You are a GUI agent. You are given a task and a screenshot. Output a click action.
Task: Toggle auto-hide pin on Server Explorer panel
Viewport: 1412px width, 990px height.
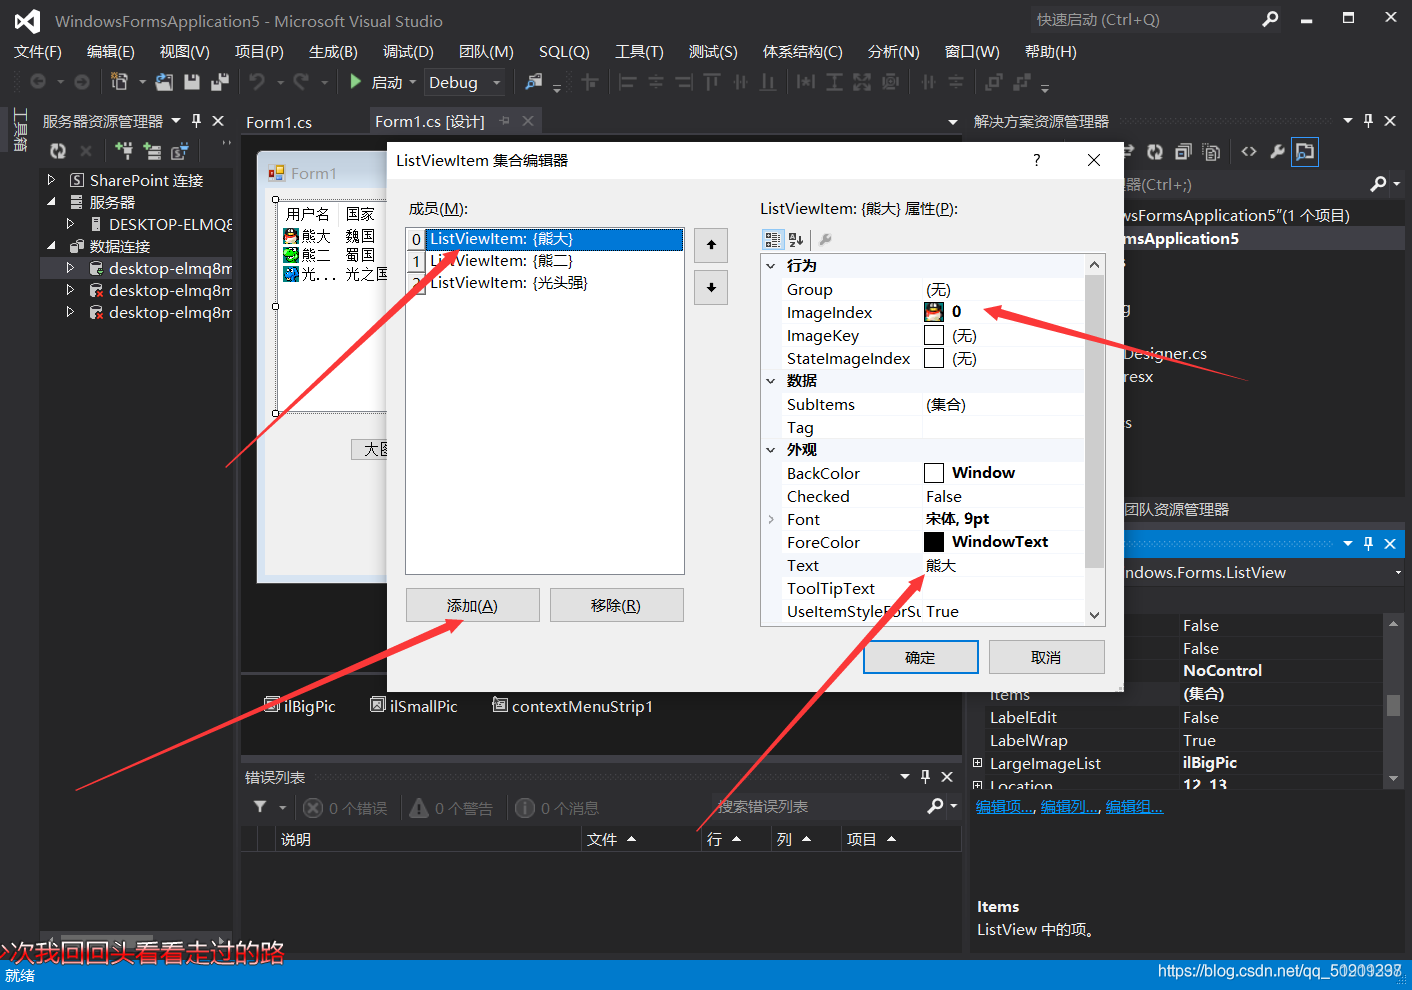[x=196, y=121]
